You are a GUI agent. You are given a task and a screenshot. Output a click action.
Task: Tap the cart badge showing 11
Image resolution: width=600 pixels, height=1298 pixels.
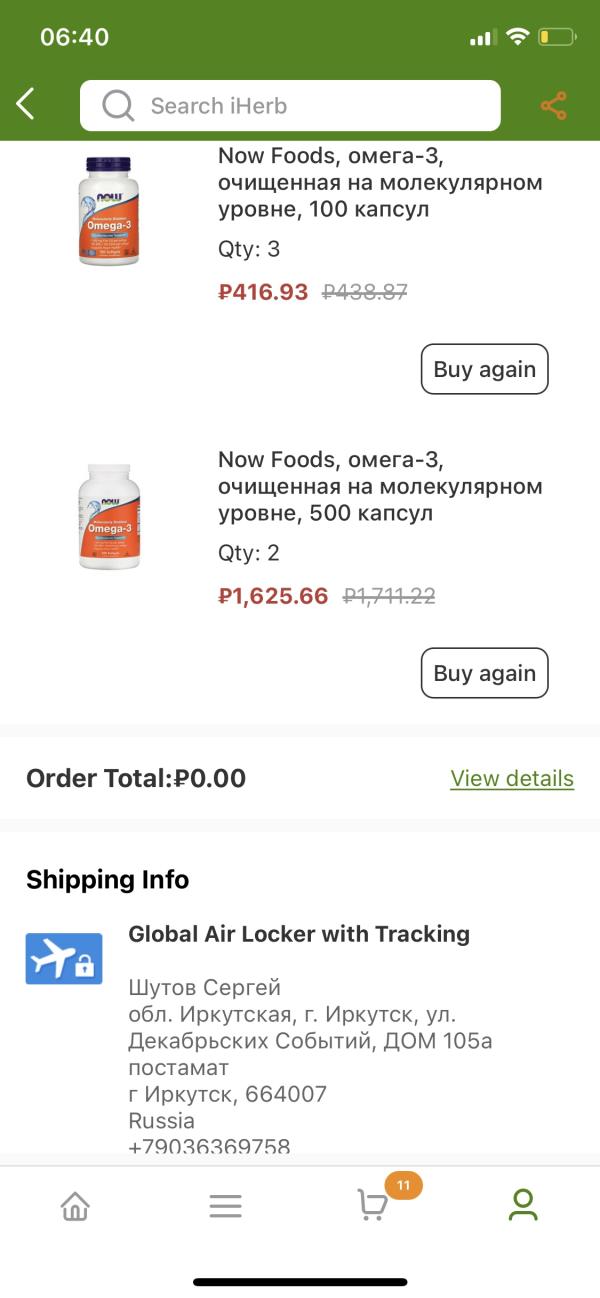403,1186
